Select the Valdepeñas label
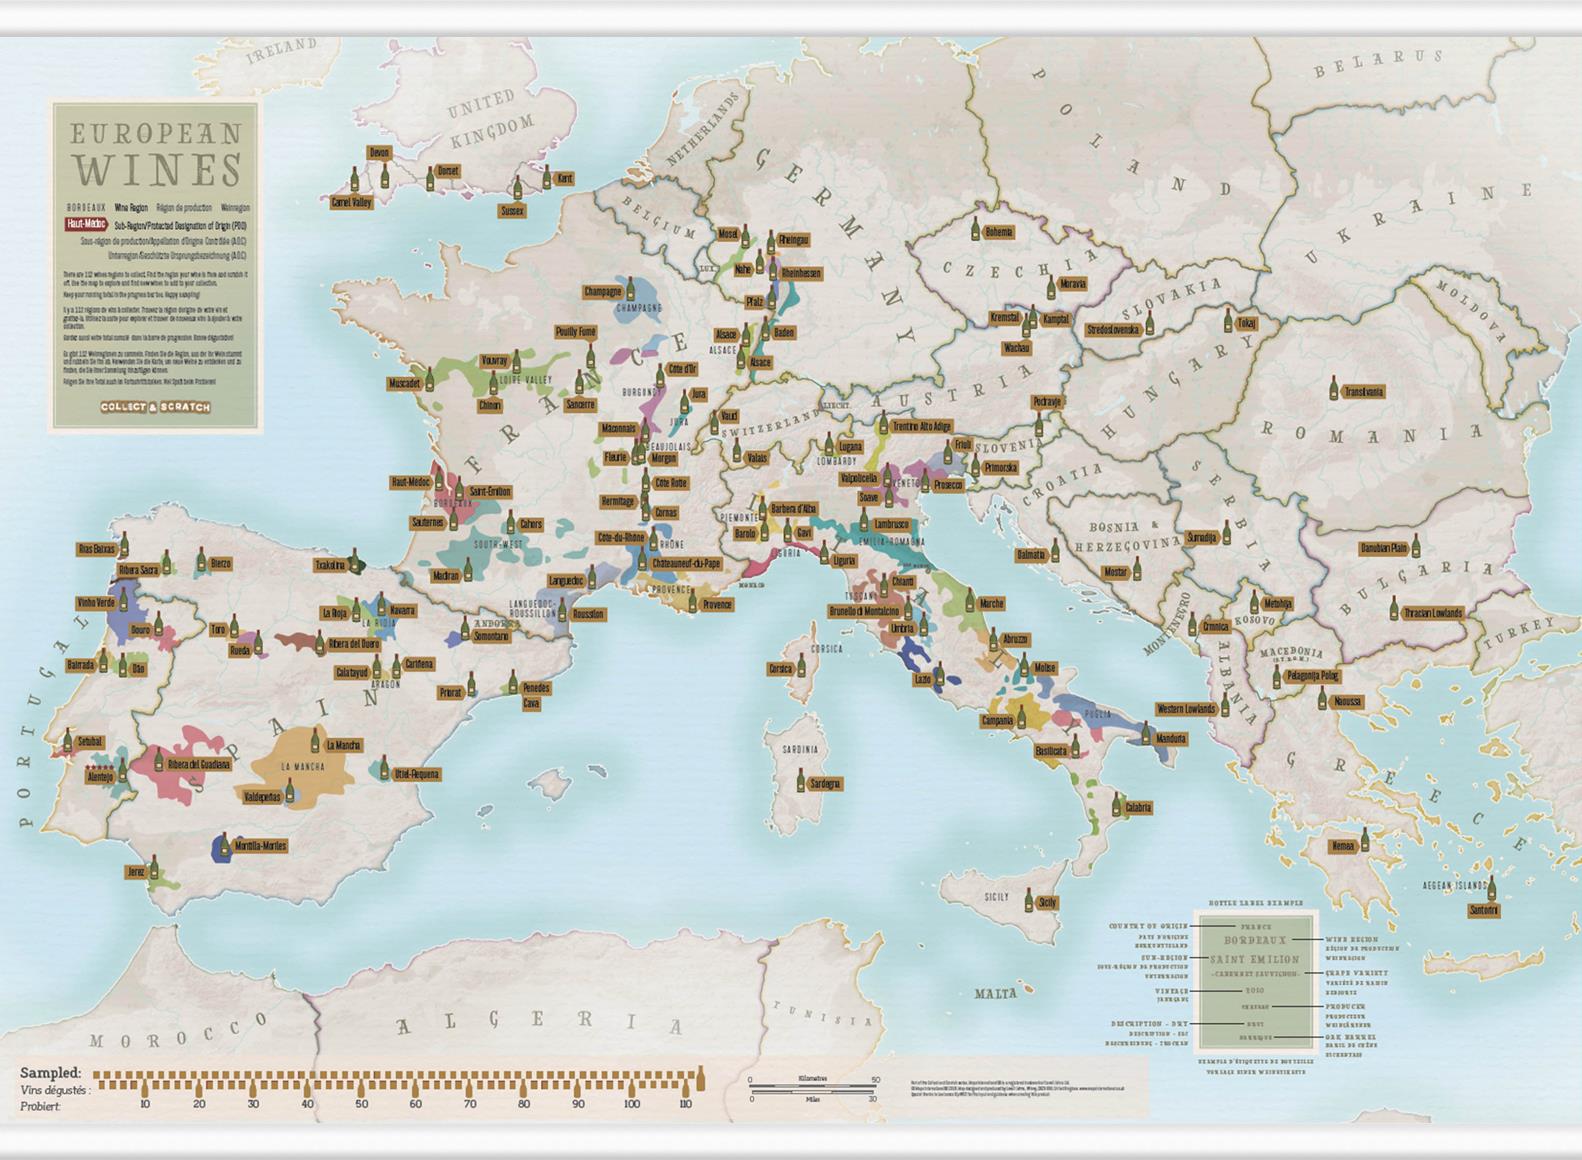This screenshot has width=1582, height=1160. [x=261, y=797]
